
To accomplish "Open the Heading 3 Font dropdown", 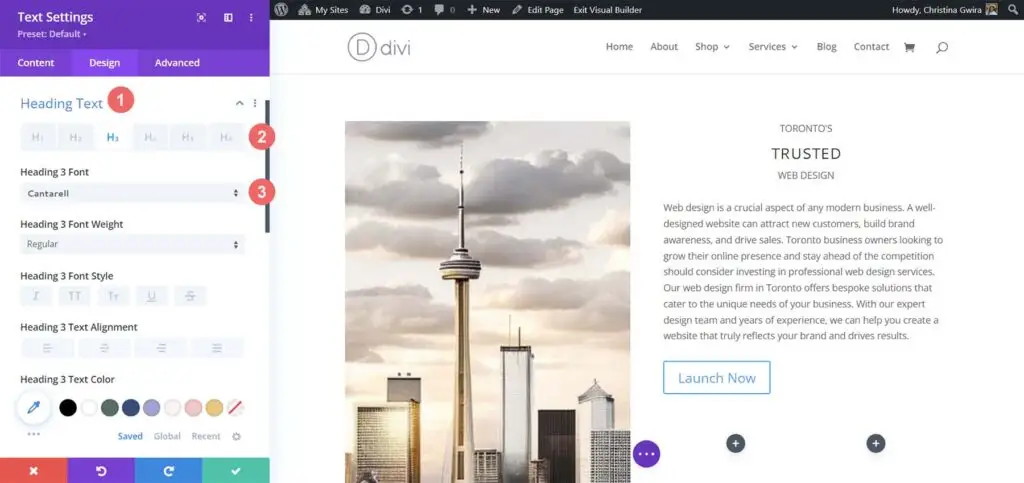I will pos(133,193).
